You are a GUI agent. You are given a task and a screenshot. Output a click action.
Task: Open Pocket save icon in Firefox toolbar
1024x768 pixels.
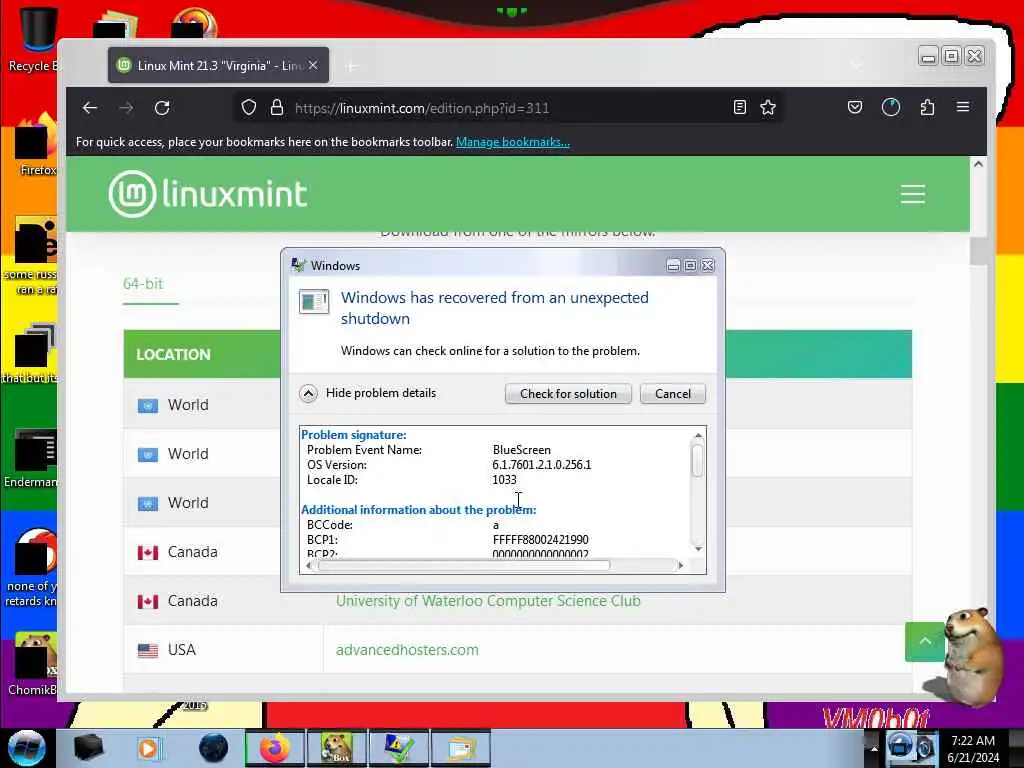855,108
